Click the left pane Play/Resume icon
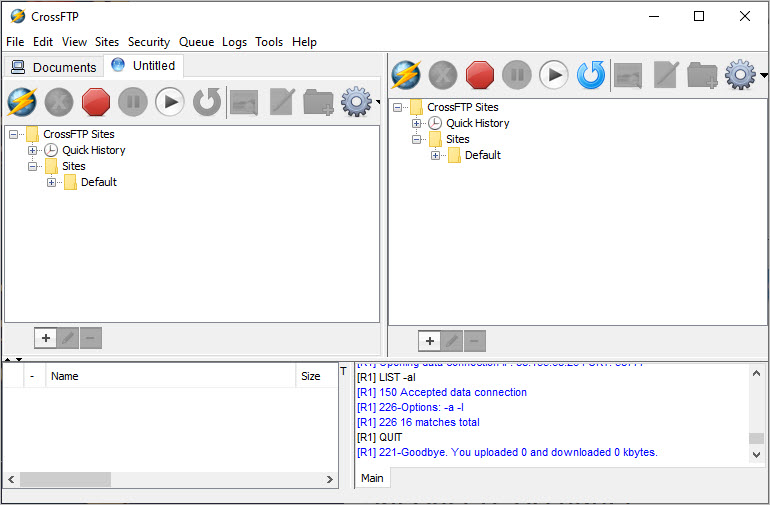770x505 pixels. click(x=170, y=102)
